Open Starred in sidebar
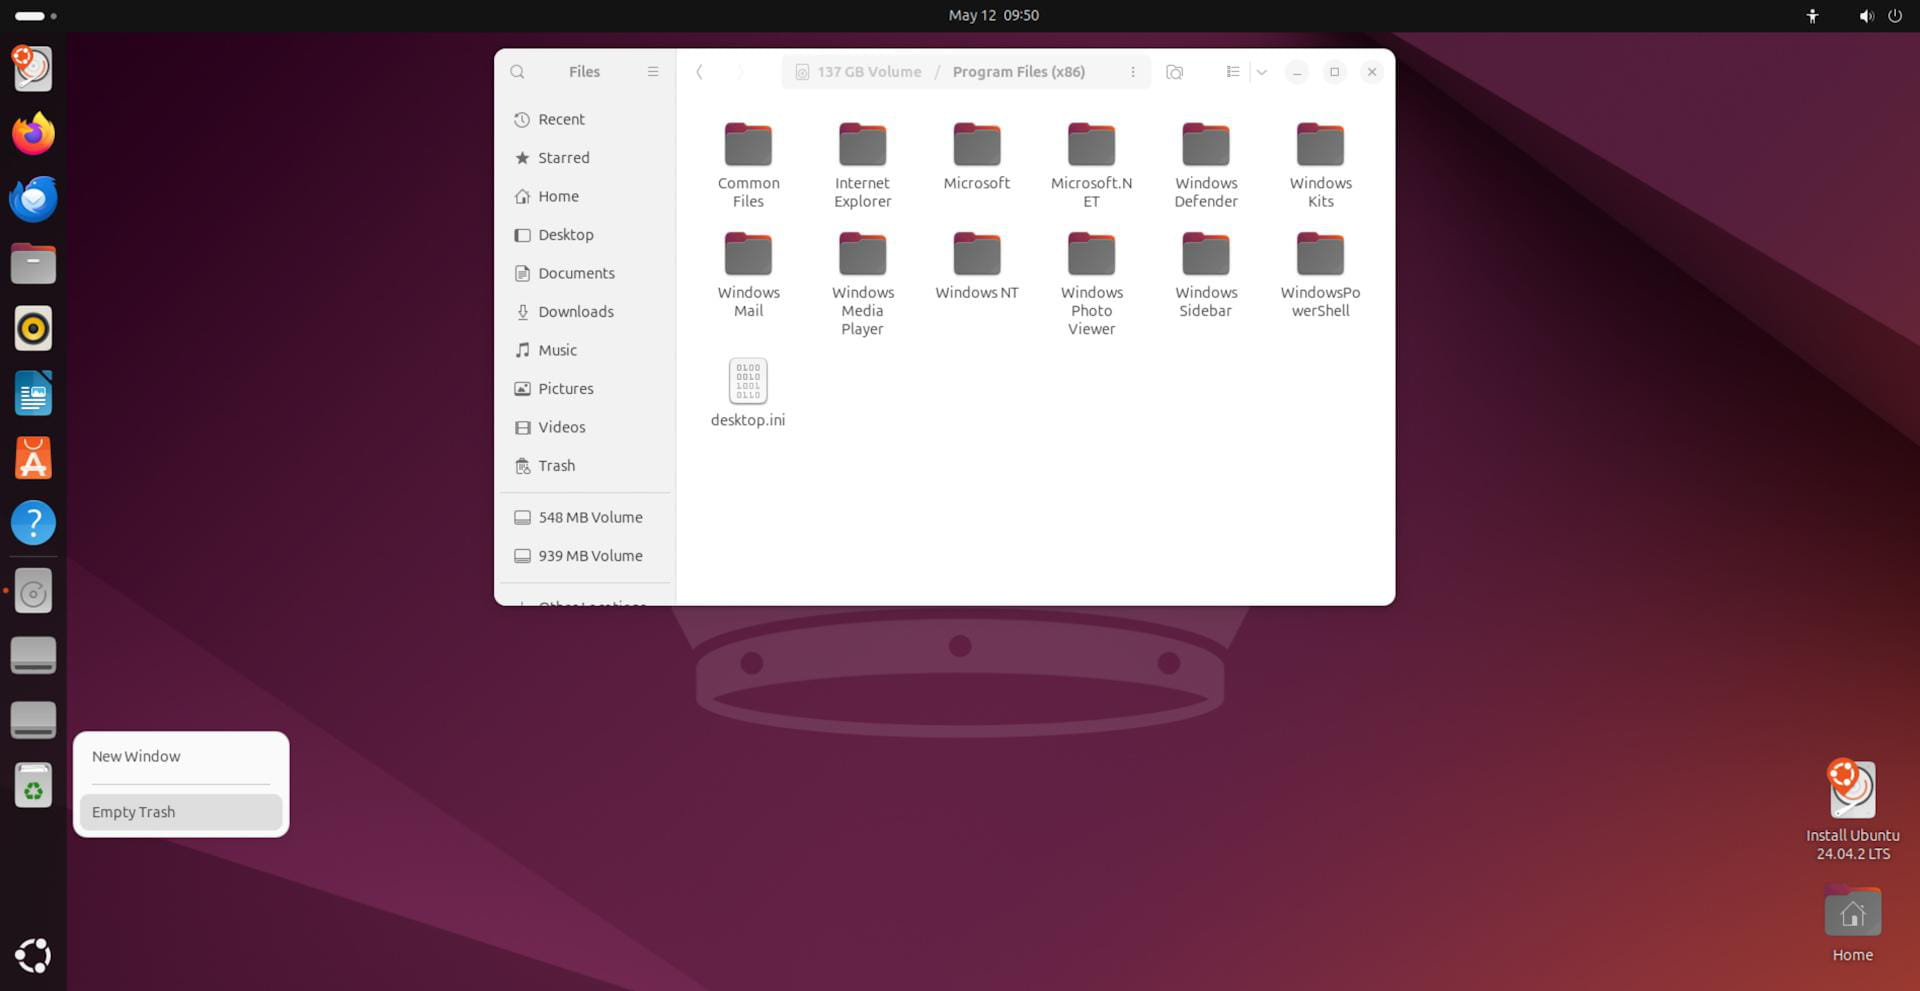This screenshot has width=1920, height=991. [585, 158]
